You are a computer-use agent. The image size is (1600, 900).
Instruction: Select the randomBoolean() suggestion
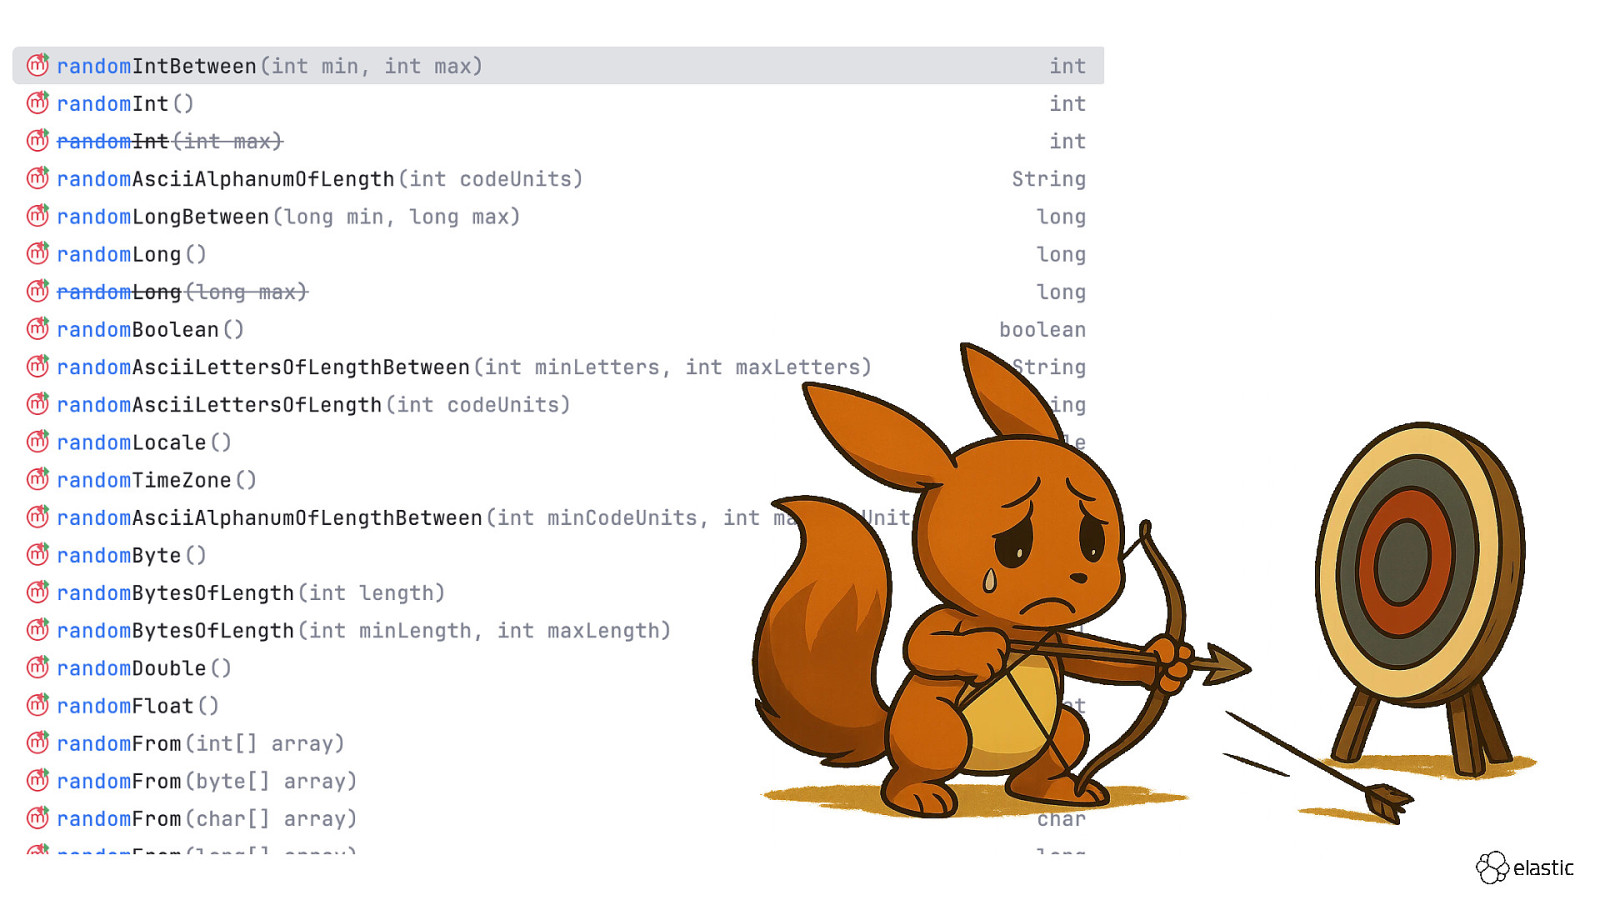[x=558, y=329]
